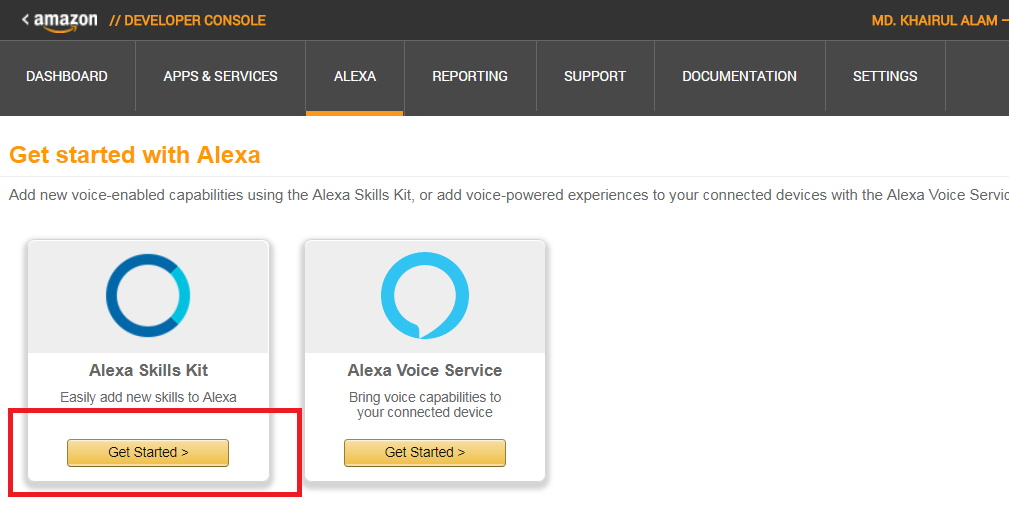Click the Get started with Alexa heading
Screen dimensions: 1009x518
coord(134,155)
